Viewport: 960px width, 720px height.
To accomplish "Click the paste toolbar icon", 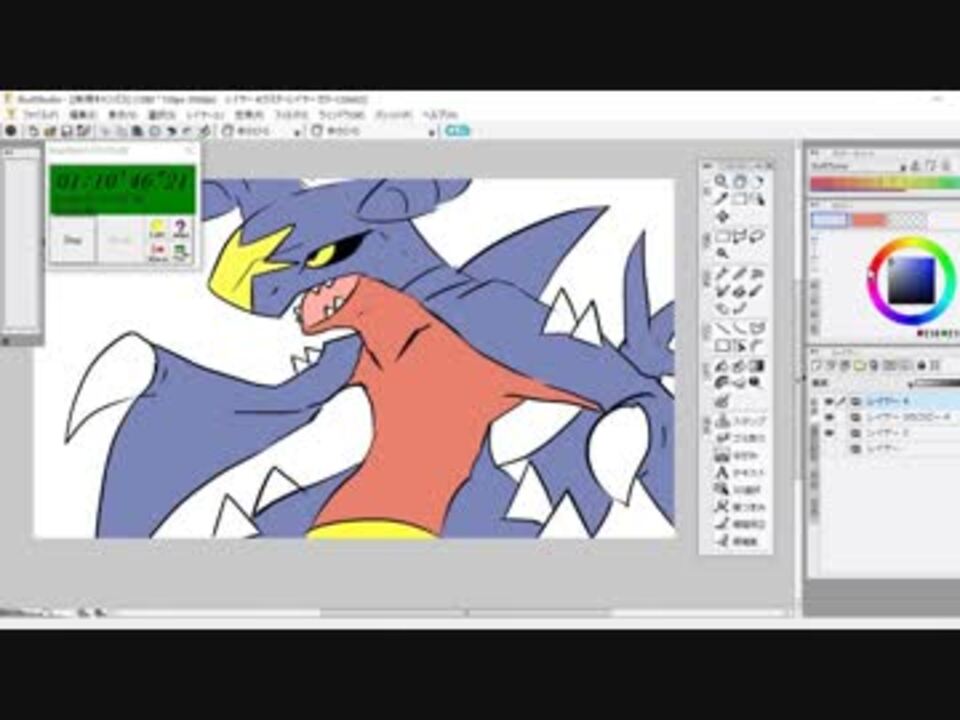I will [x=138, y=131].
